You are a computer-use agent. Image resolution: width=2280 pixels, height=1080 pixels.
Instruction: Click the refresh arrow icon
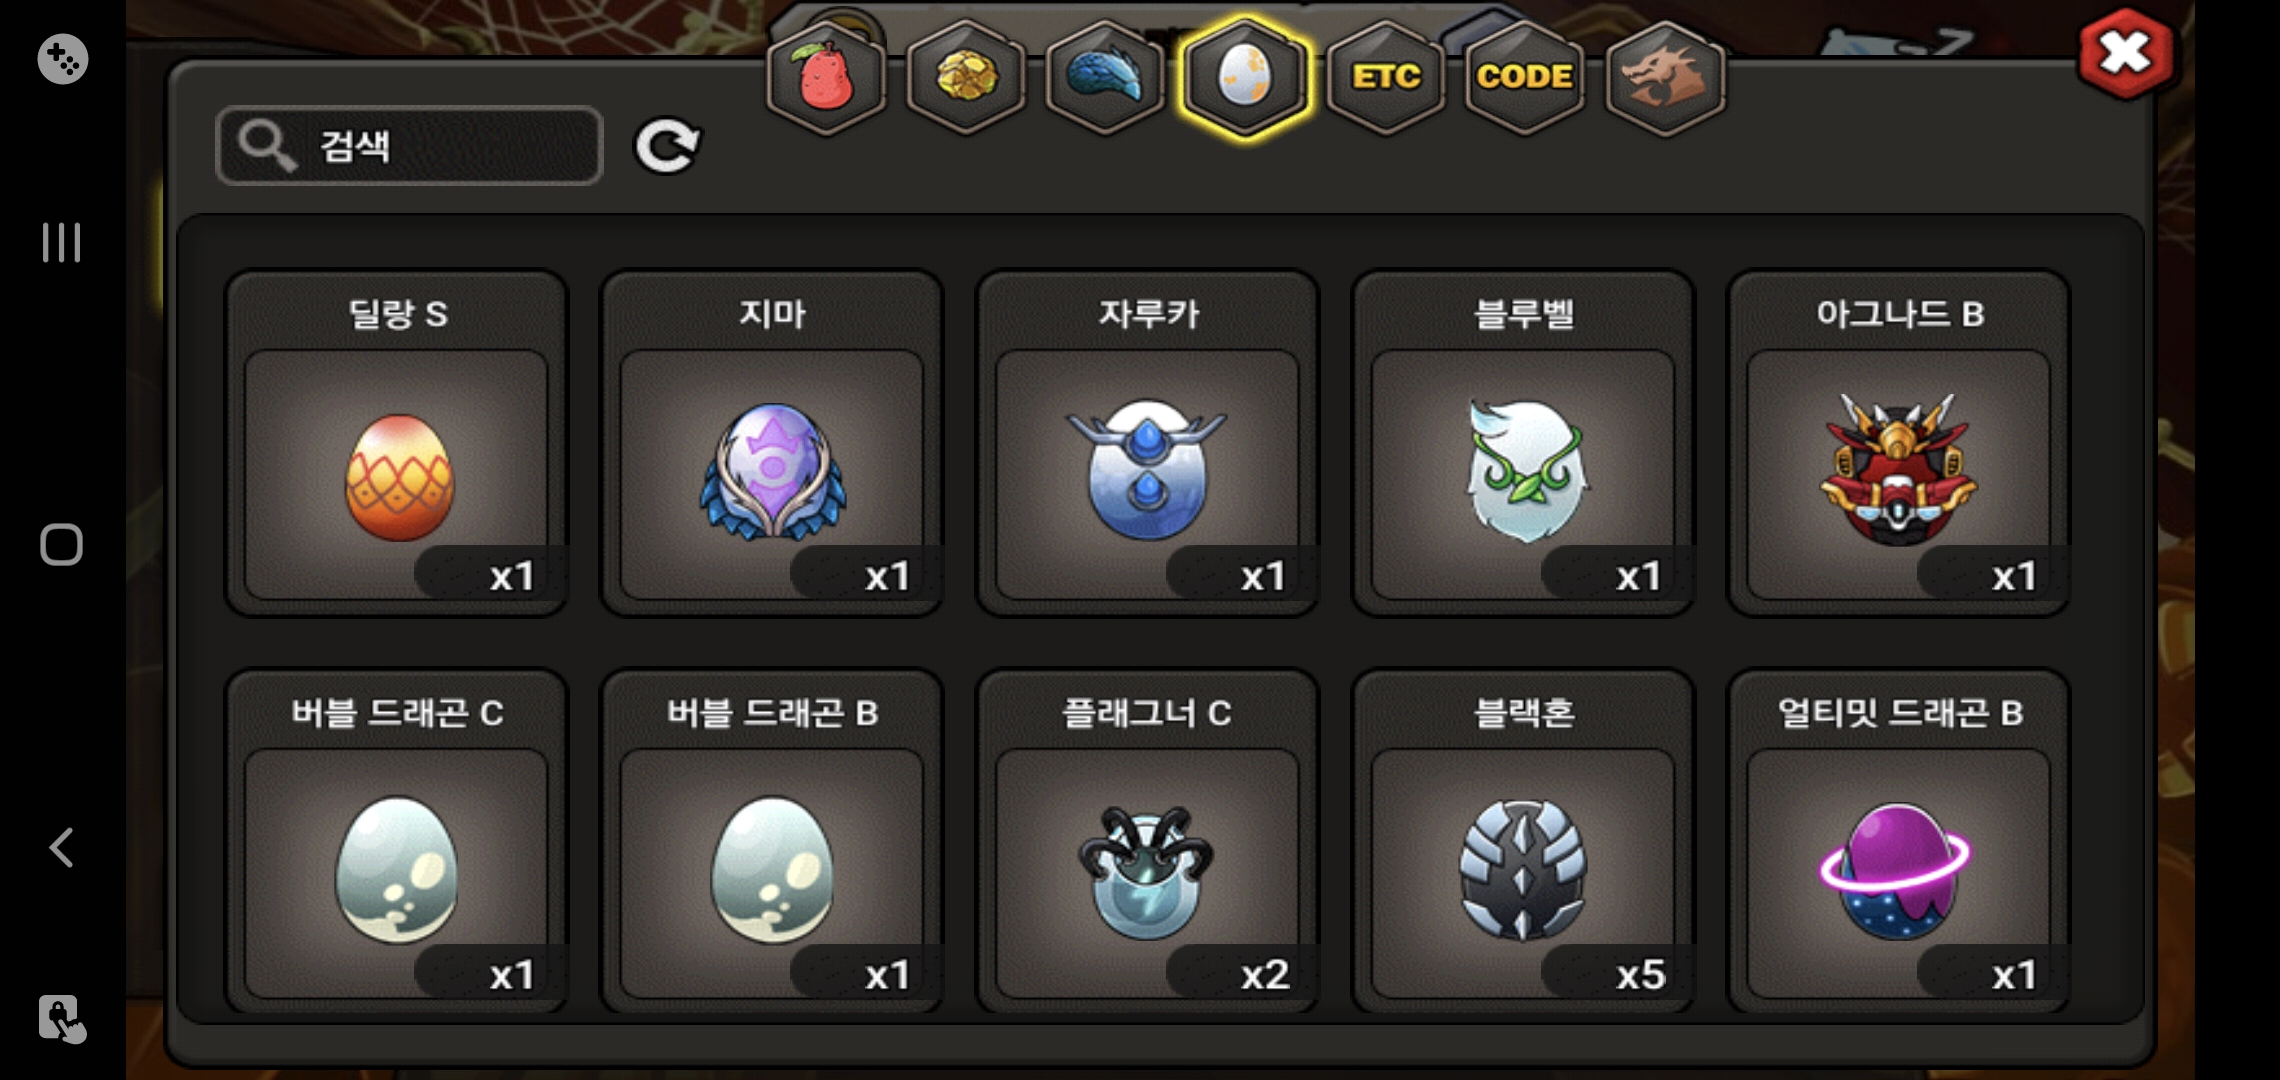(668, 146)
